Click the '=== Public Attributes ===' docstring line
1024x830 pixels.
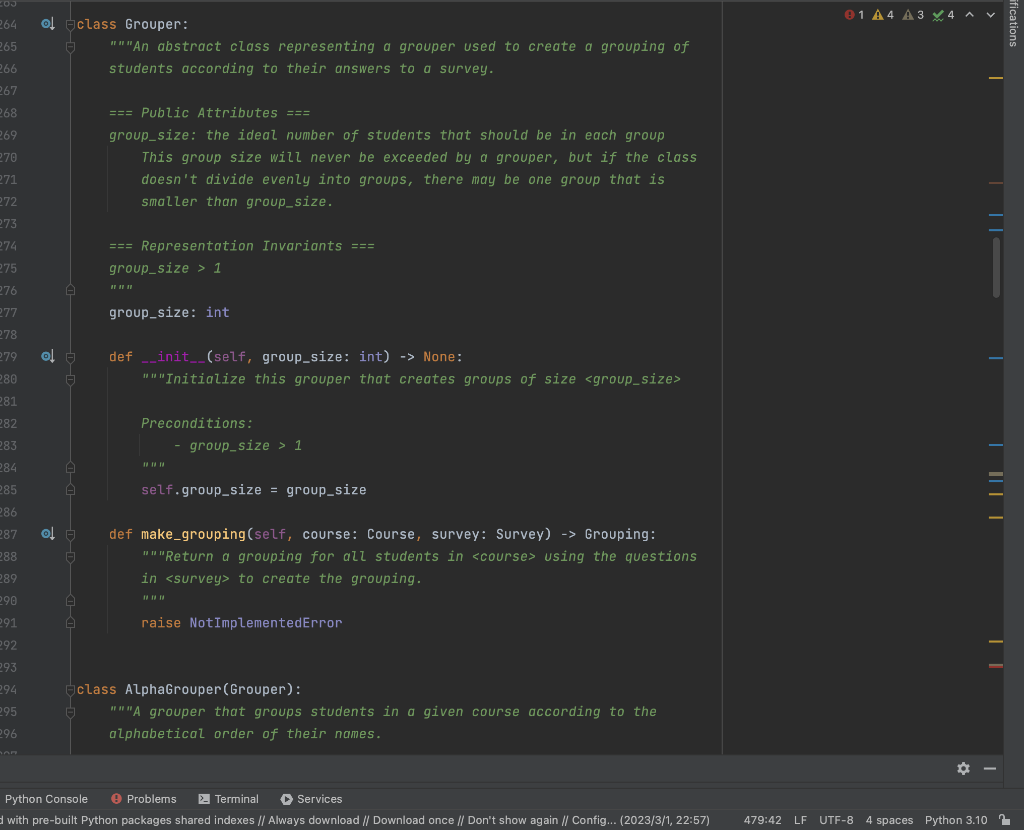tap(209, 113)
